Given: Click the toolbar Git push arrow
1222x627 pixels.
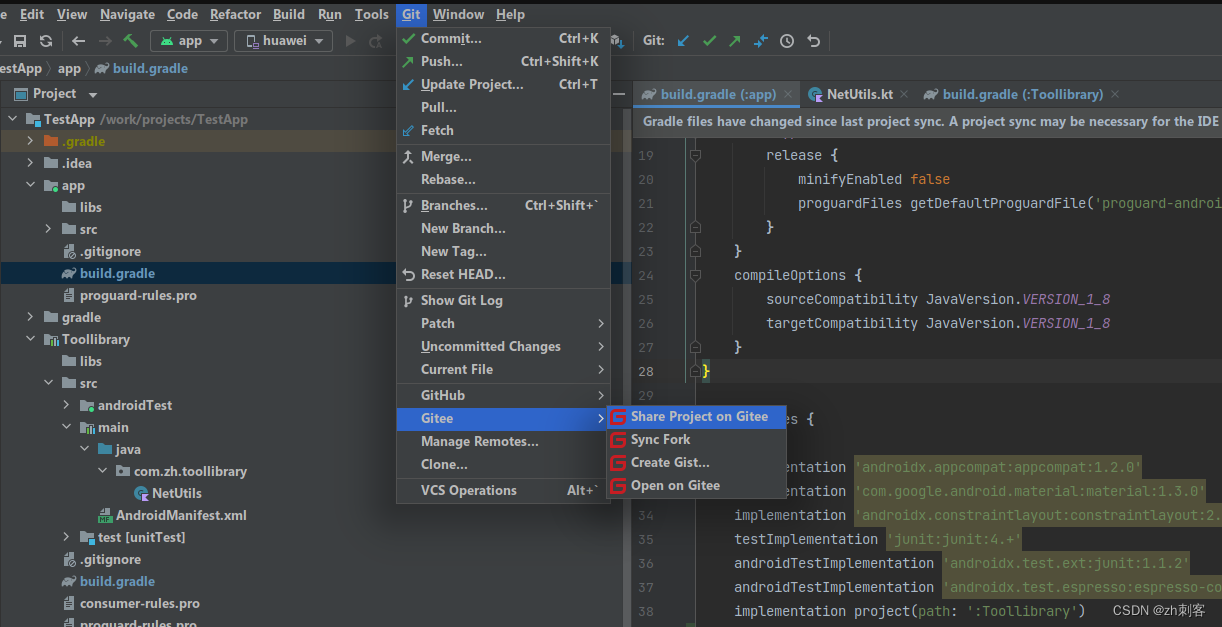Looking at the screenshot, I should (x=735, y=41).
